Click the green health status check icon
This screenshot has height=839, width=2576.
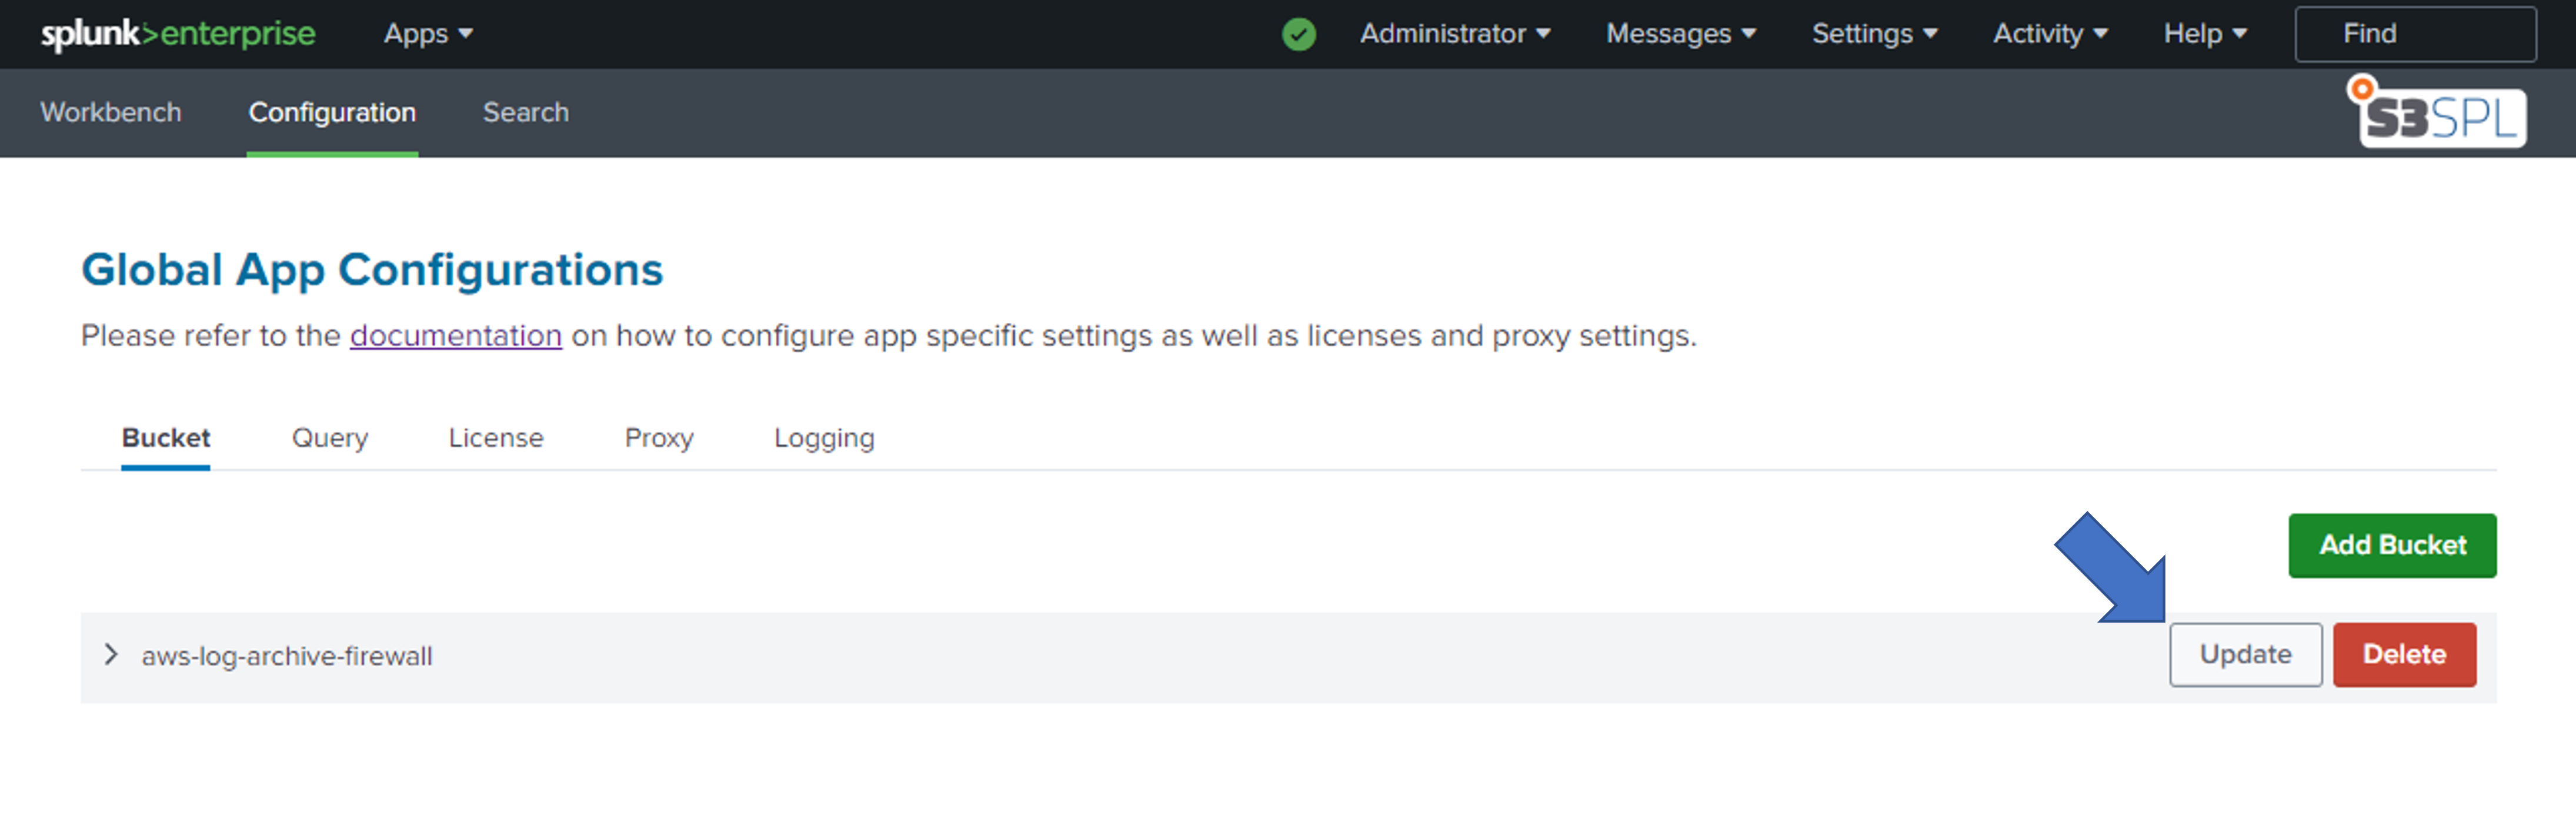click(x=1298, y=34)
